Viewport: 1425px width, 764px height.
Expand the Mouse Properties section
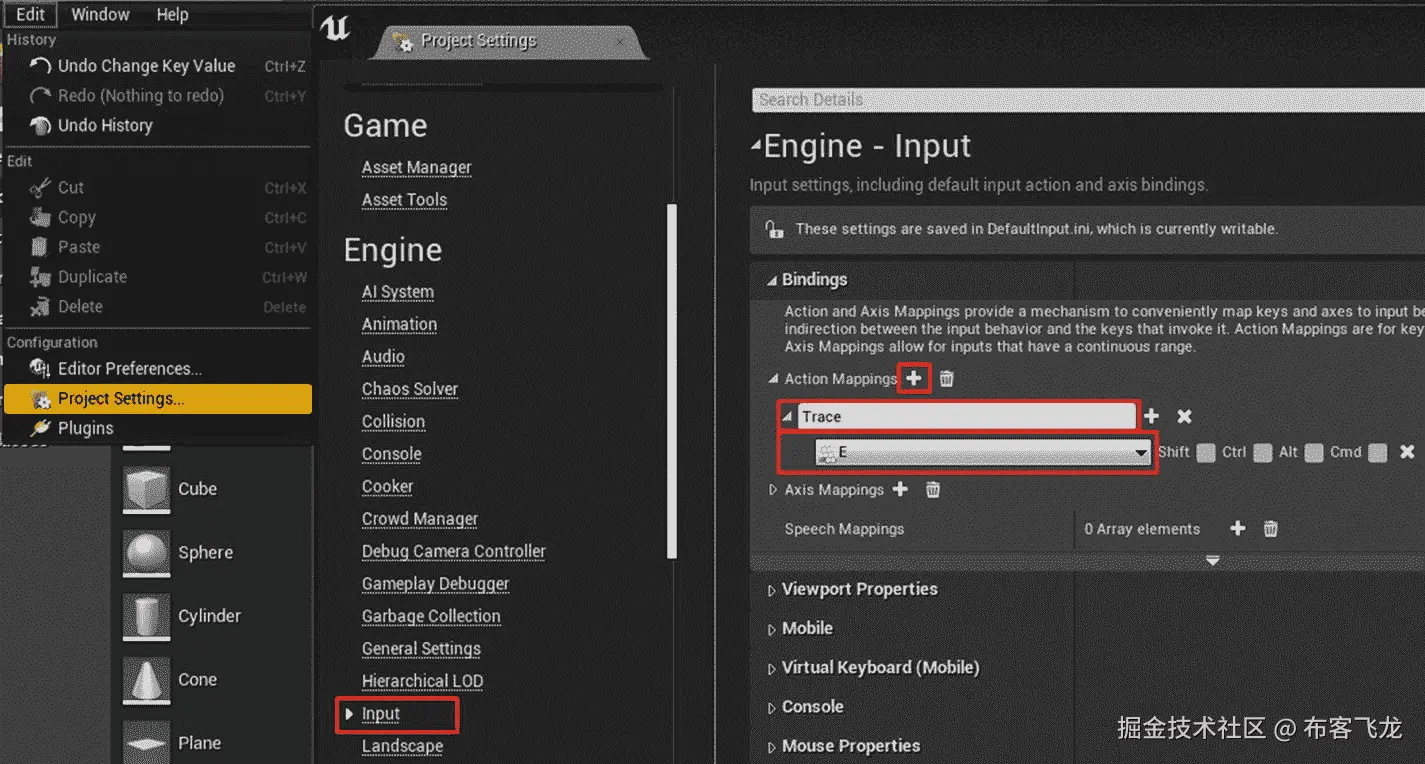point(772,746)
